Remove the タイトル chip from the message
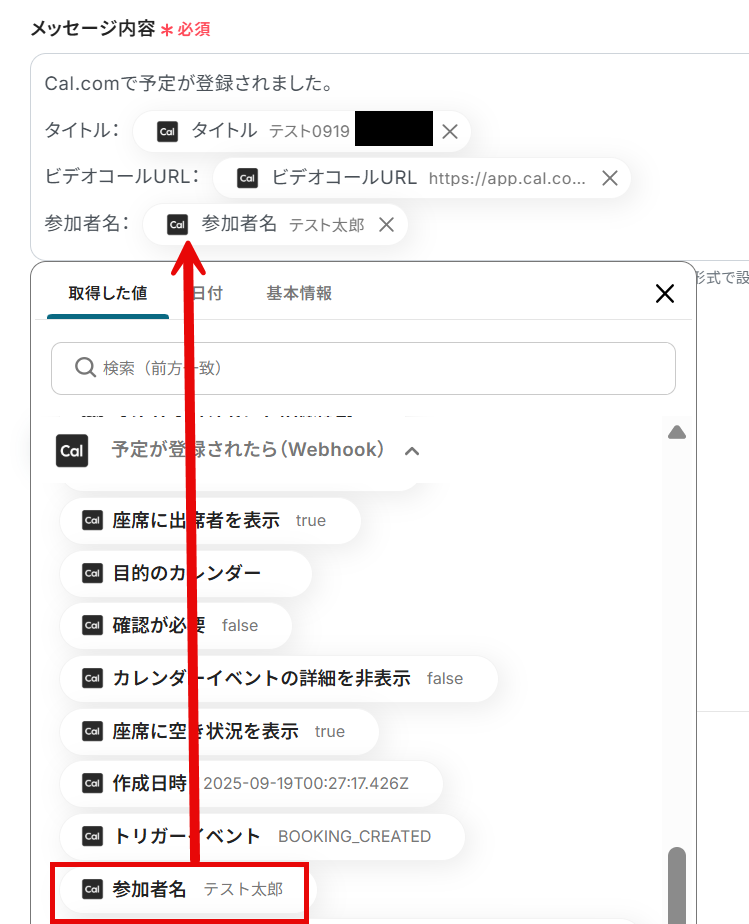Screen dimensions: 749x924 coord(450,131)
